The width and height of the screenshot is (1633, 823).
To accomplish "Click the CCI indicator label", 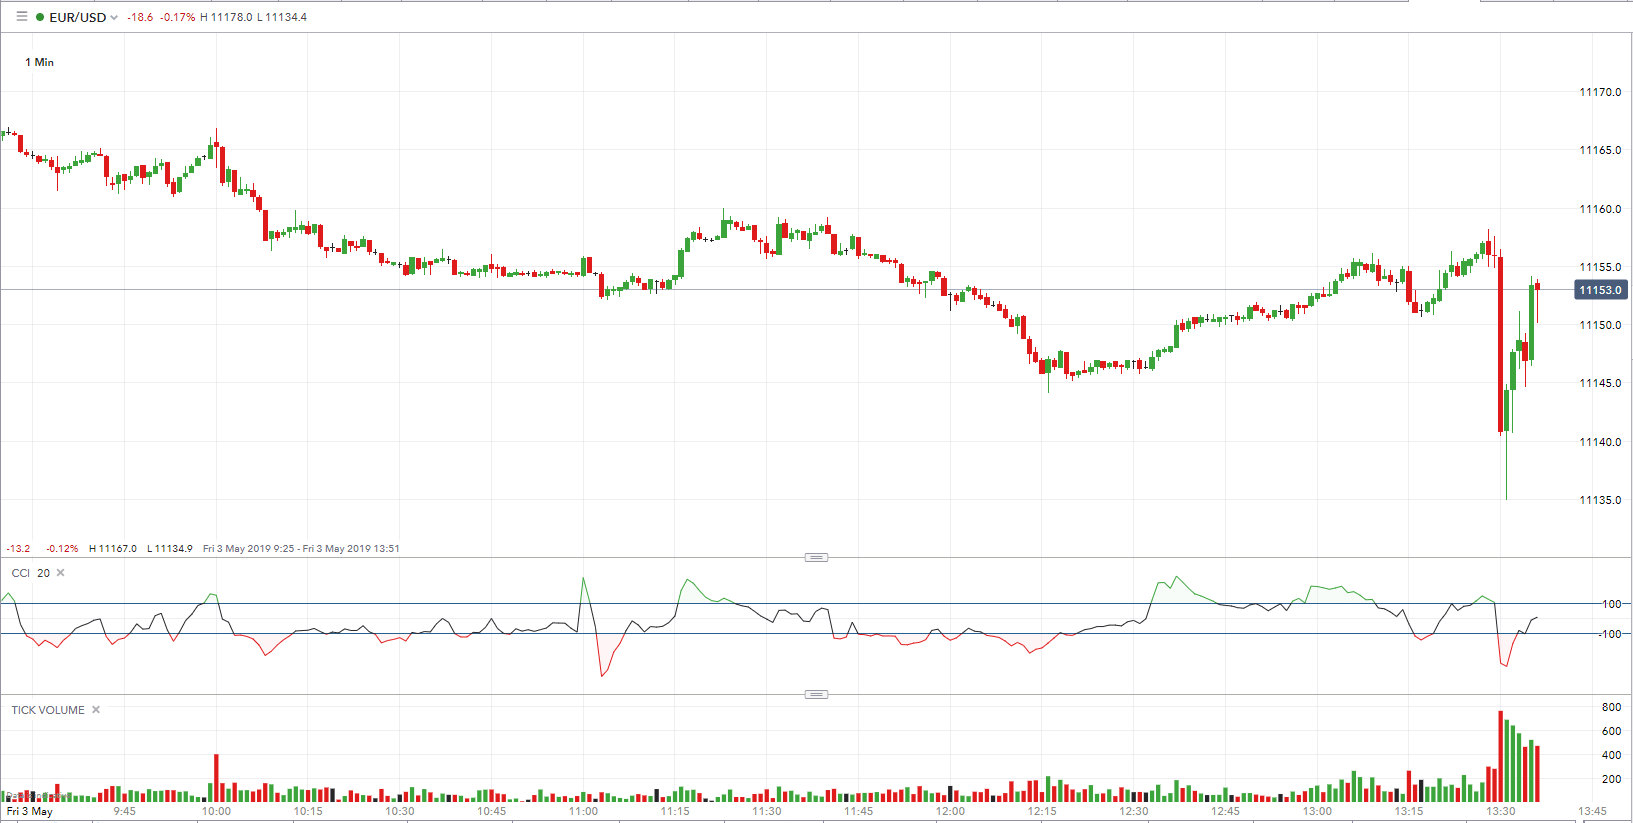I will pyautogui.click(x=21, y=573).
